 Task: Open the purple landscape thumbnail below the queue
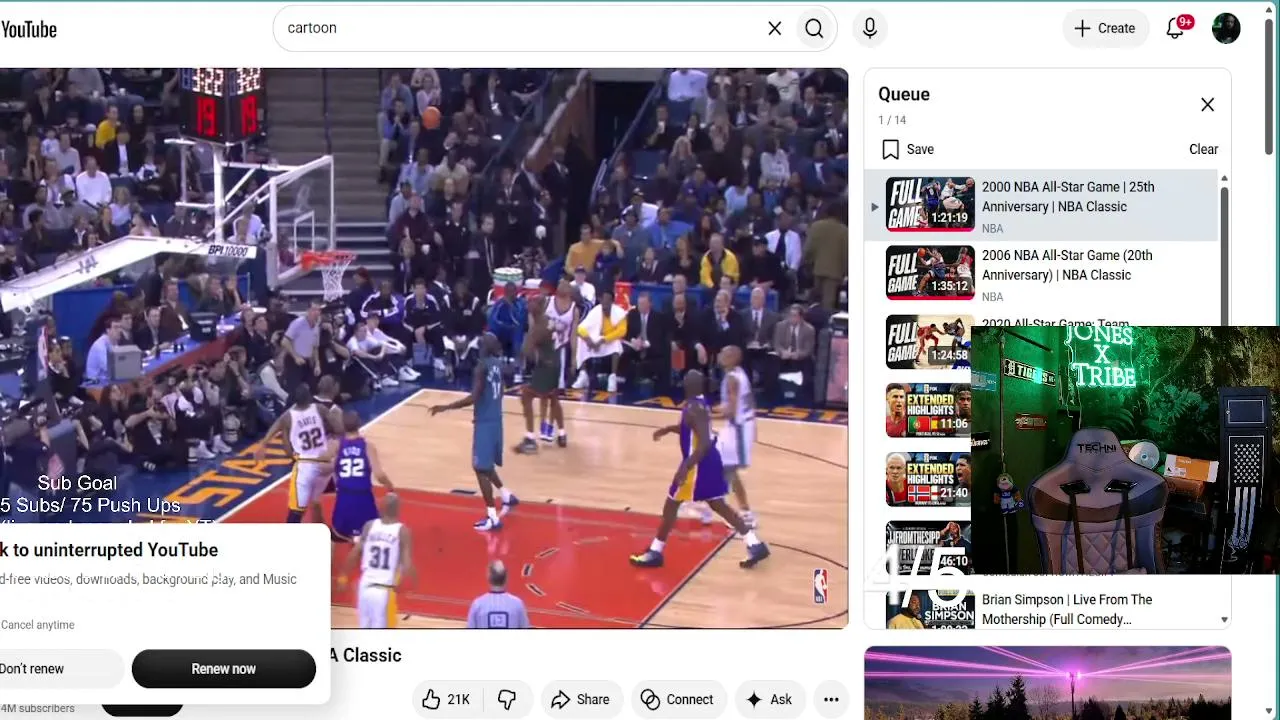1048,683
